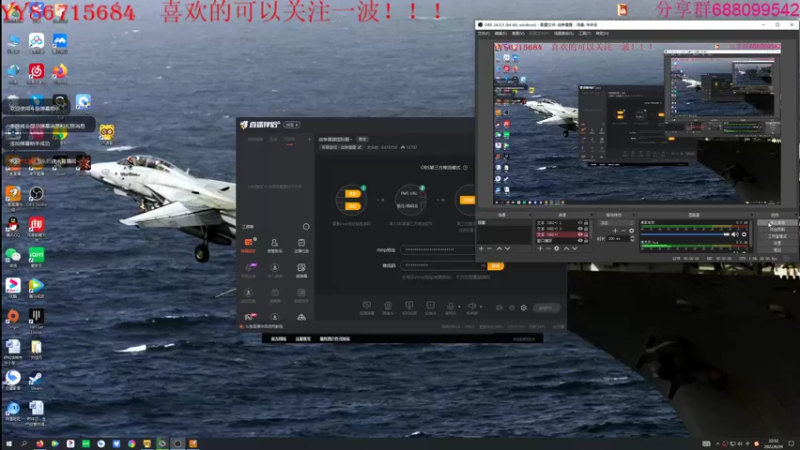Viewport: 800px width, 450px height.
Task: Toggle visibility of highlighted 文本 (GDI+) source
Action: [580, 235]
